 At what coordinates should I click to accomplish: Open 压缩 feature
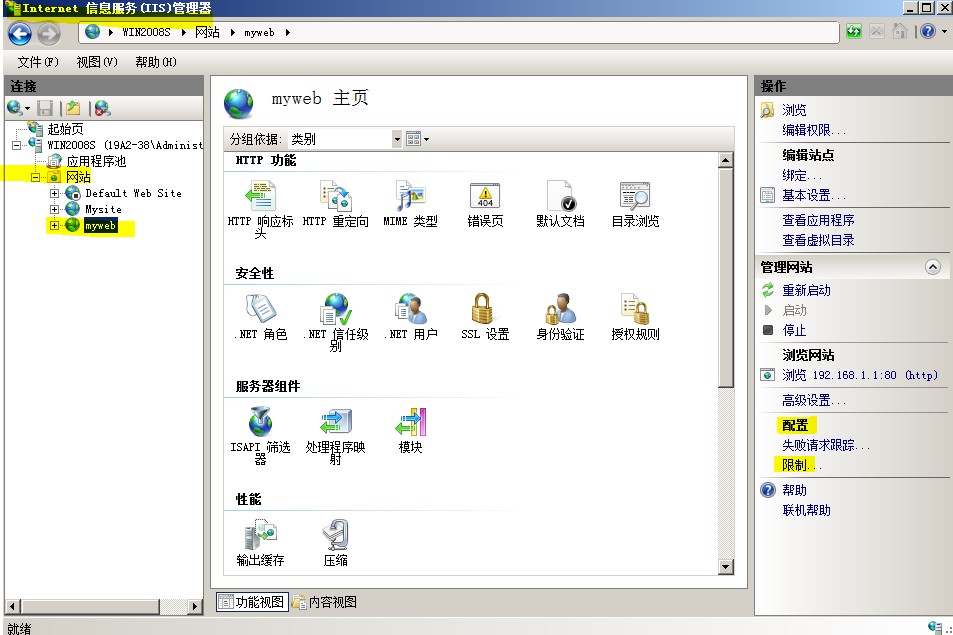(335, 543)
